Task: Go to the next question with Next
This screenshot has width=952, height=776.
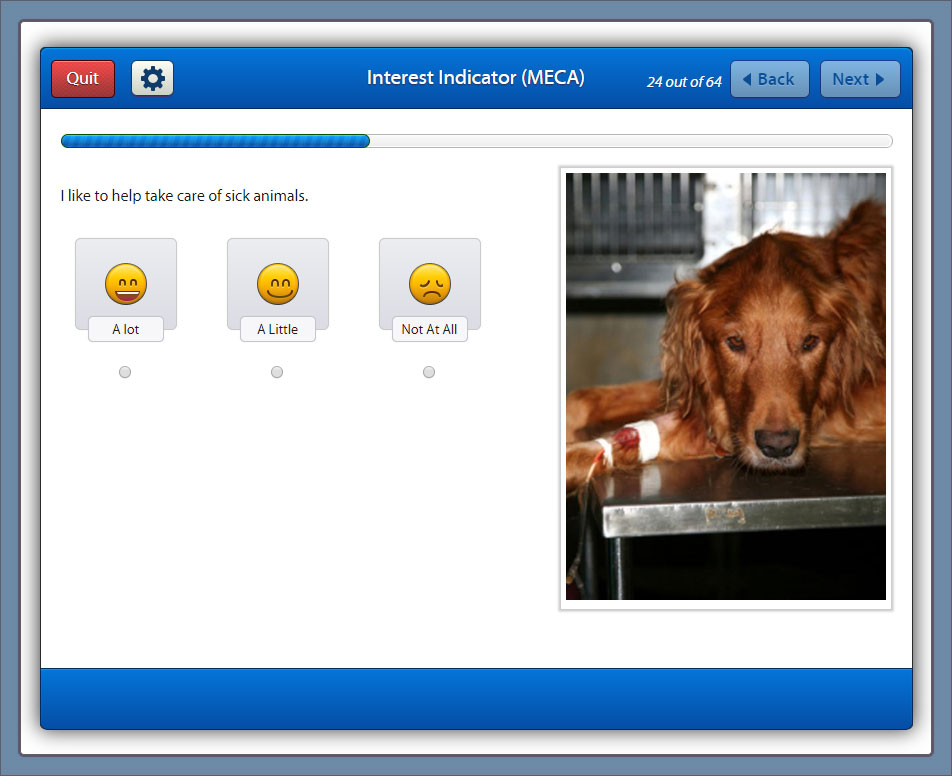Action: [x=859, y=79]
